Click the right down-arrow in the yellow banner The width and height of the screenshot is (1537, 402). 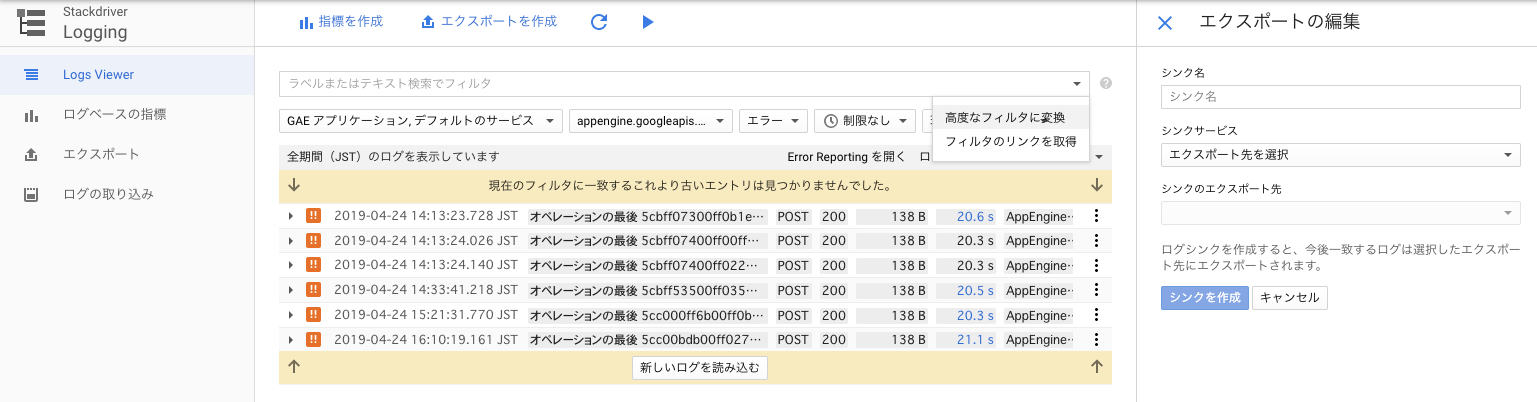coord(1097,185)
